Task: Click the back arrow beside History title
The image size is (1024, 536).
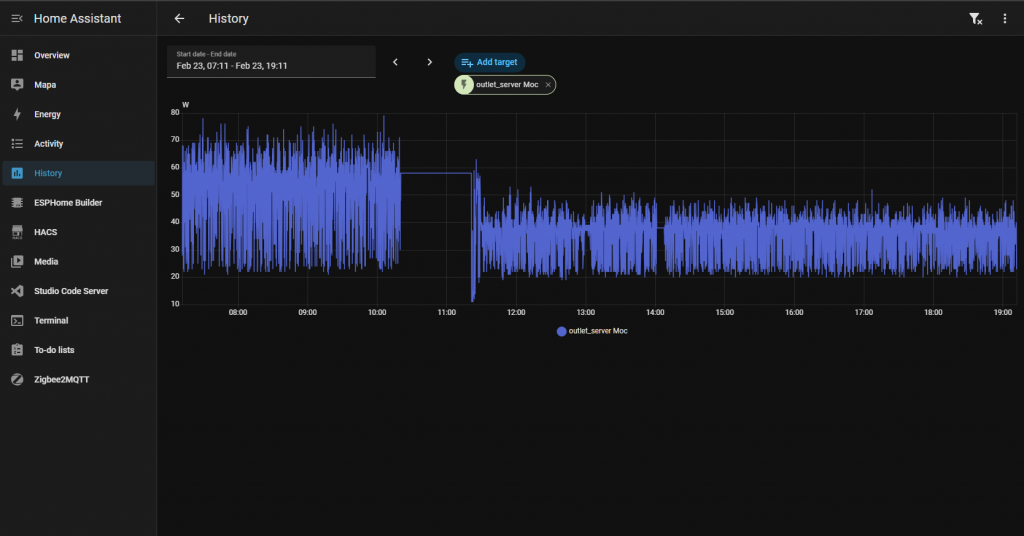Action: (x=179, y=19)
